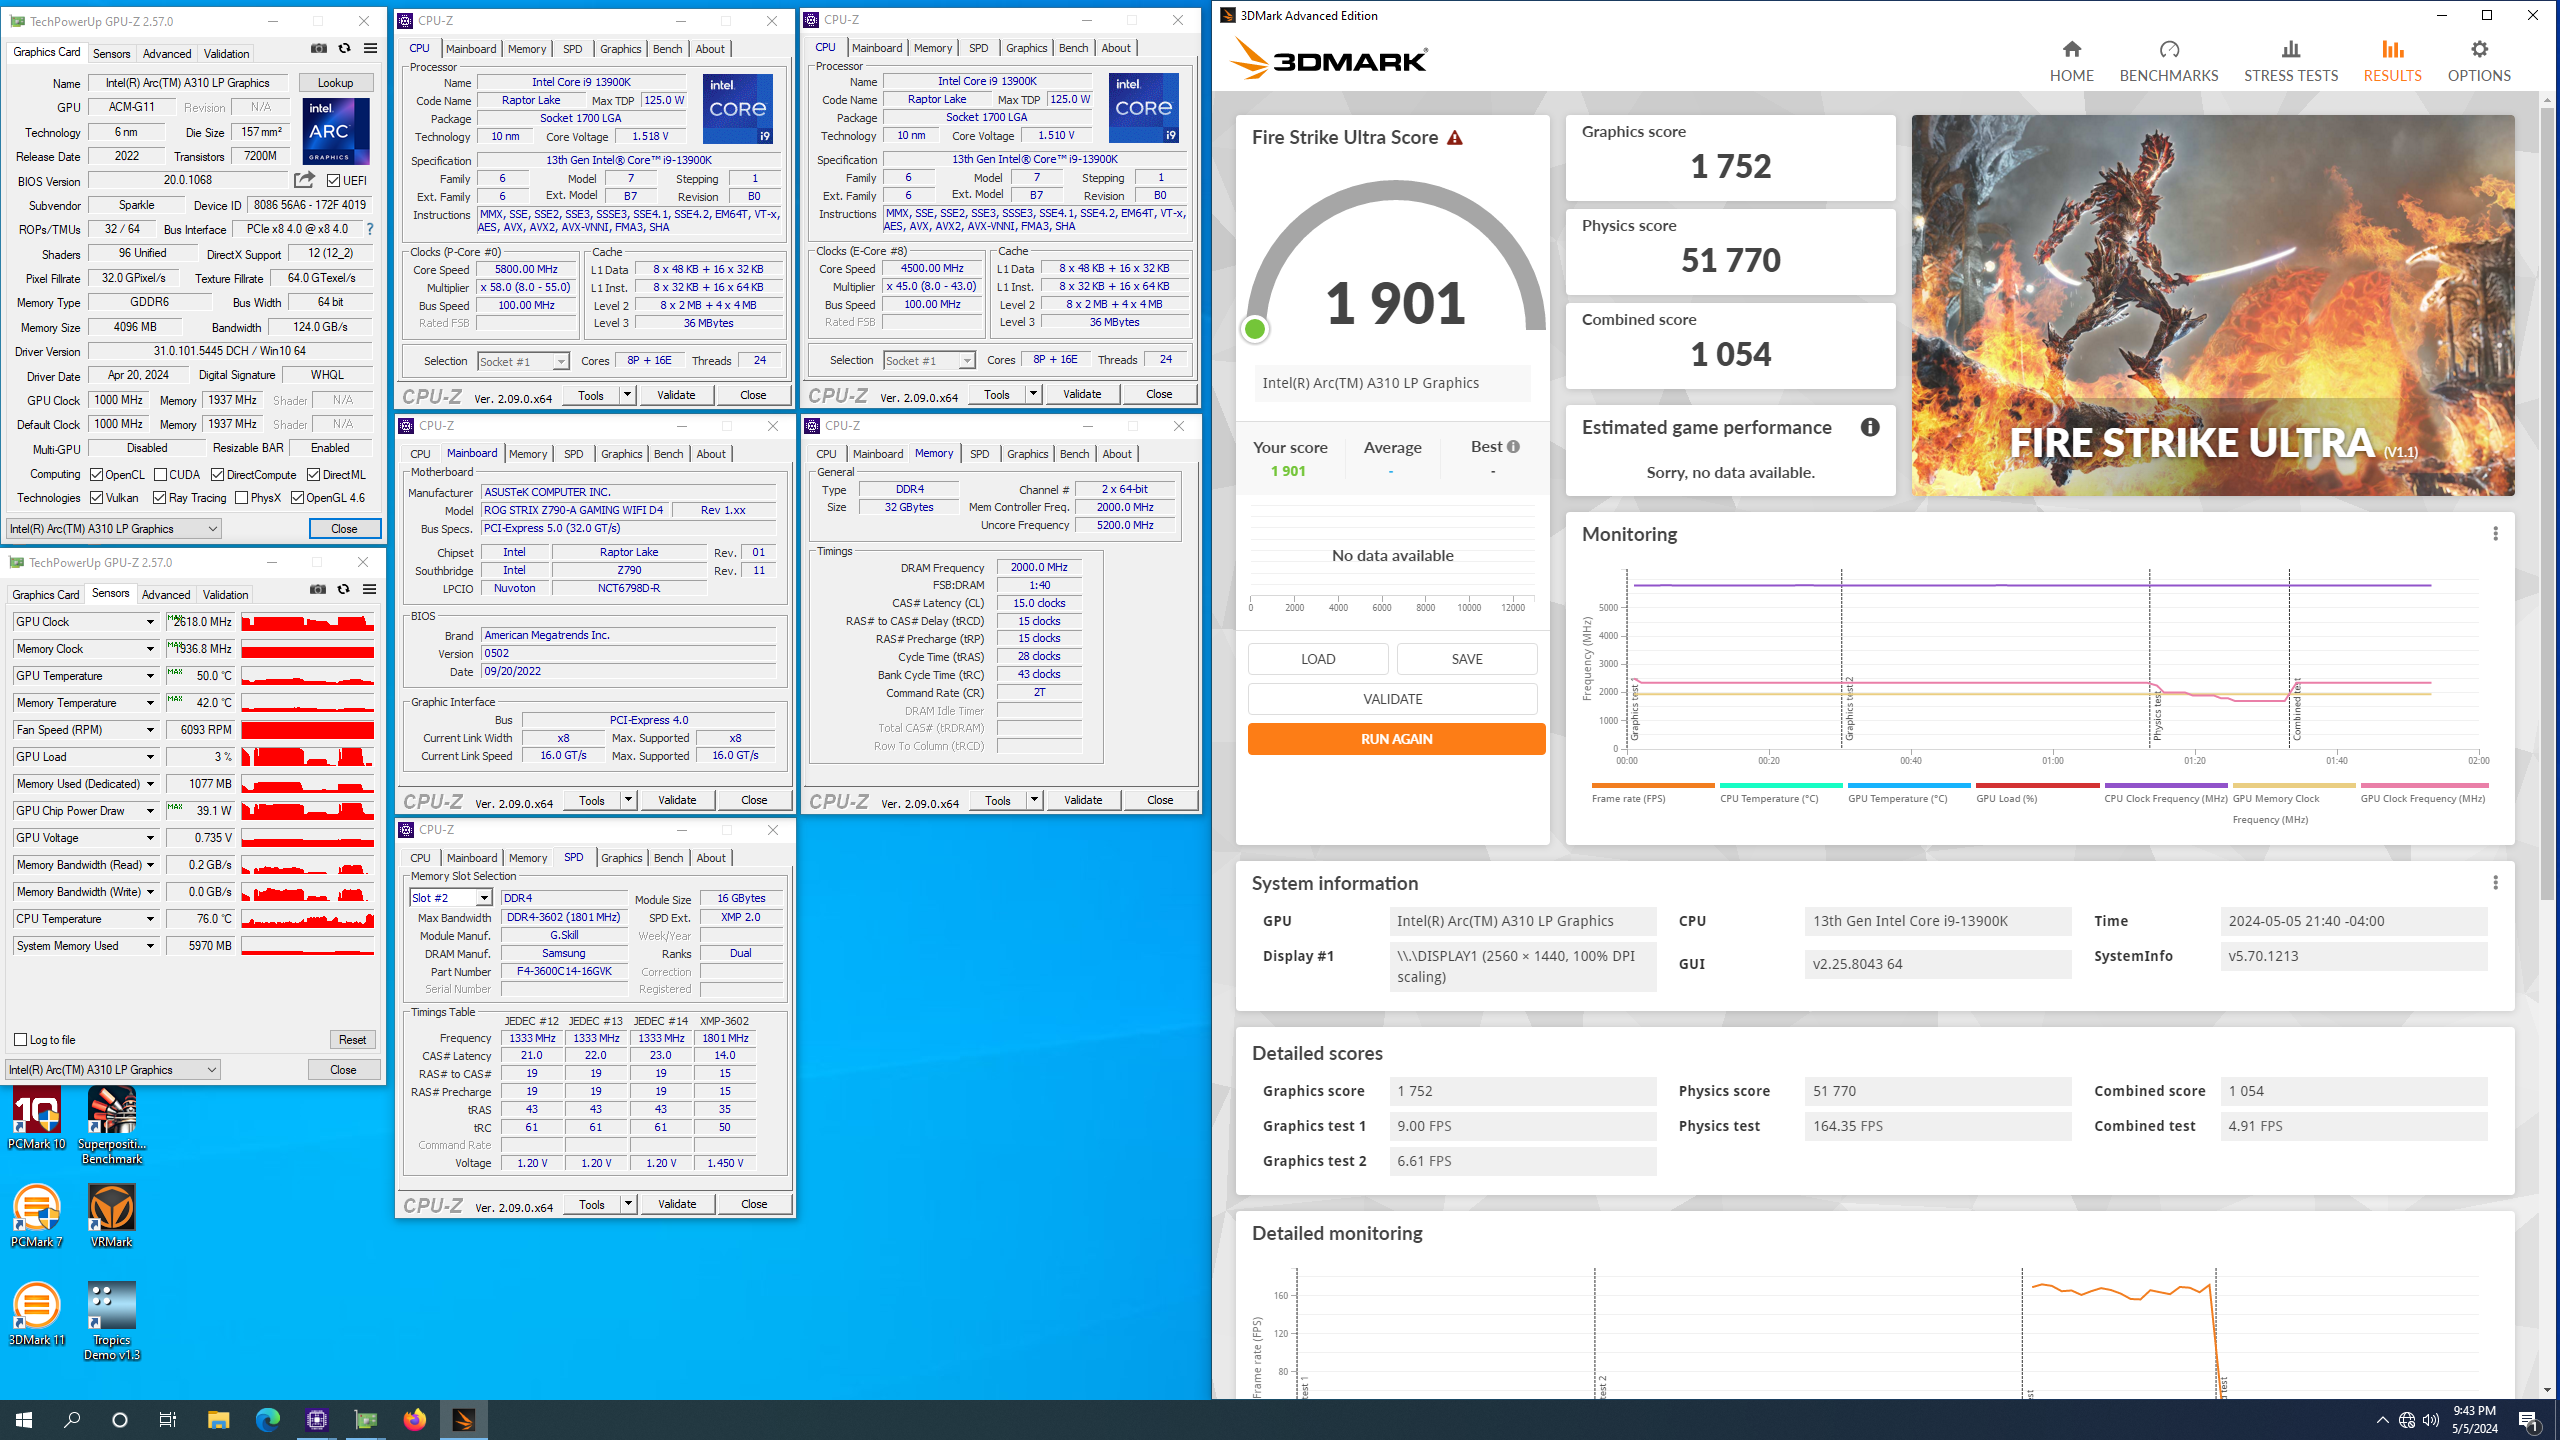
Task: Open Tropics Demo v1.3 desktop shortcut
Action: pyautogui.click(x=112, y=1322)
